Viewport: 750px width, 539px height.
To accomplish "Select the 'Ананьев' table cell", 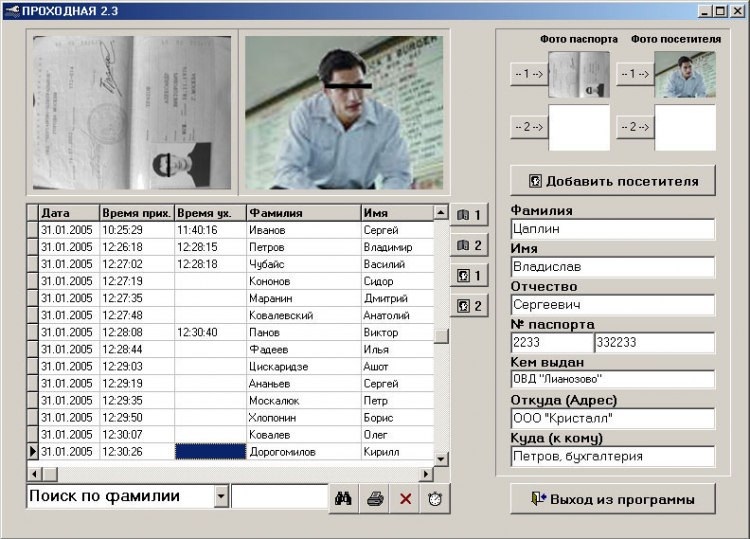I will [304, 384].
